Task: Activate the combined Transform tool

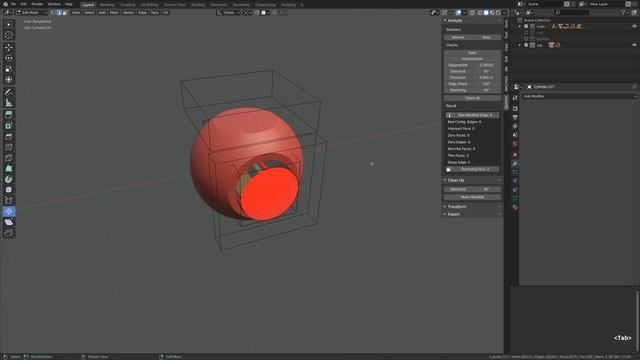Action: click(9, 80)
